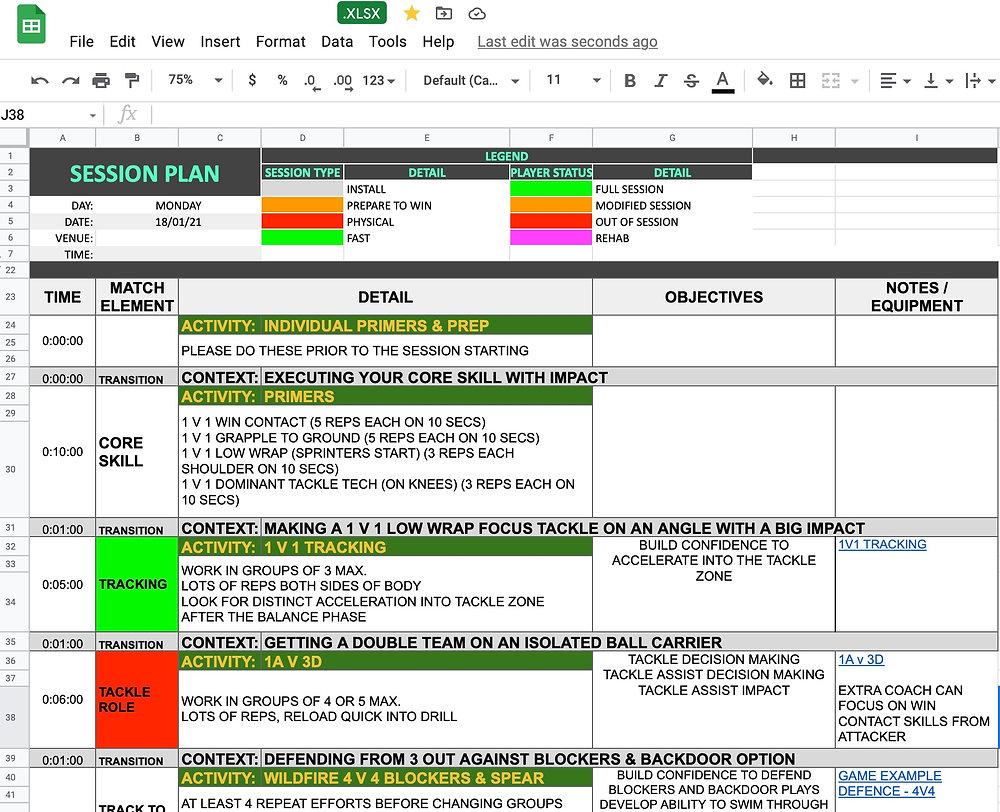Select column G header
1000x812 pixels.
click(672, 138)
